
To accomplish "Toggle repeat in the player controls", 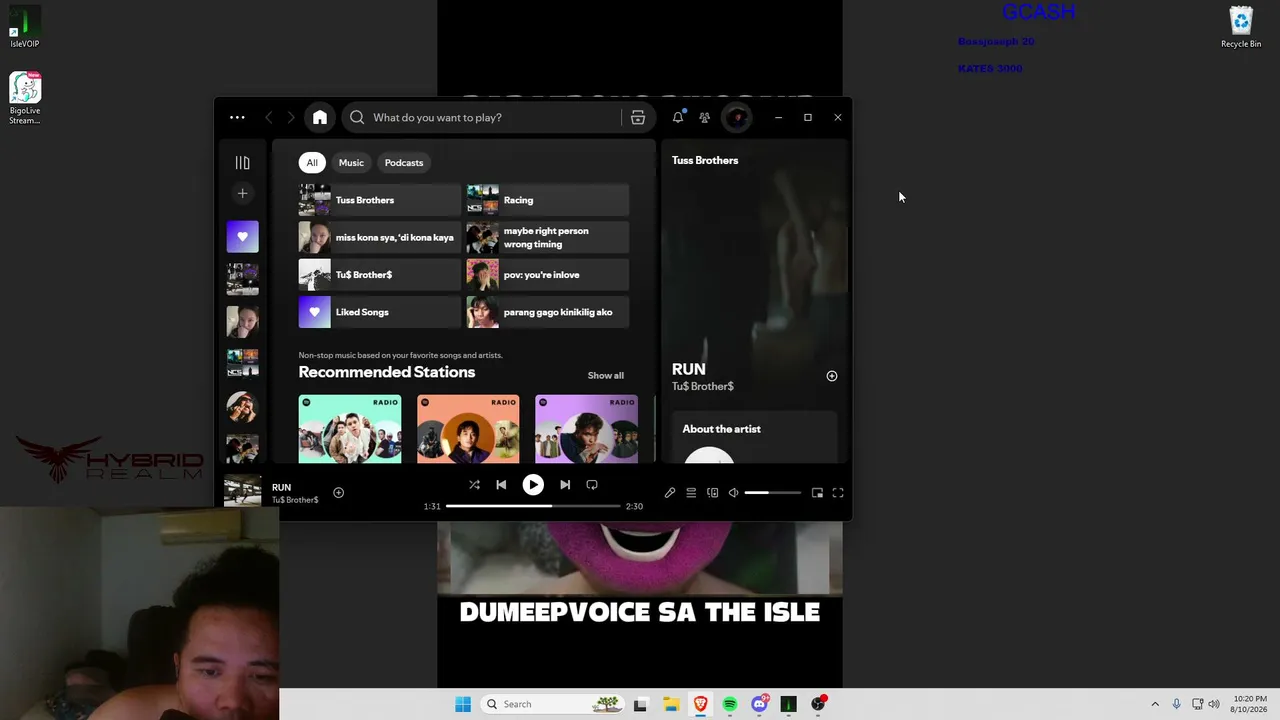I will pyautogui.click(x=592, y=485).
